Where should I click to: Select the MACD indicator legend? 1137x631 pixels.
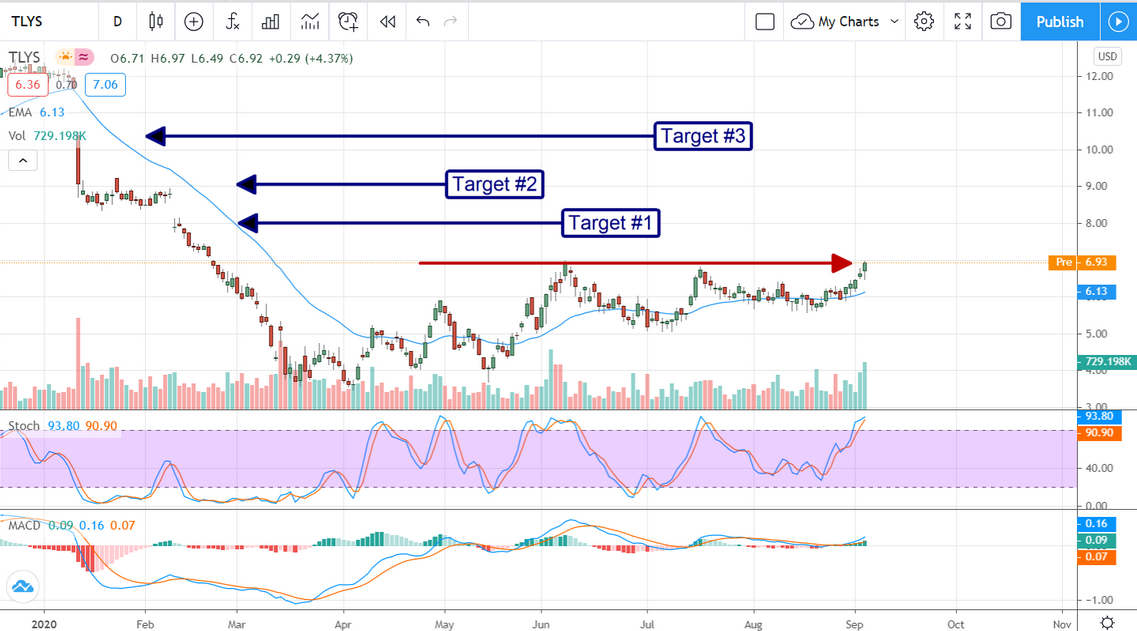71,525
